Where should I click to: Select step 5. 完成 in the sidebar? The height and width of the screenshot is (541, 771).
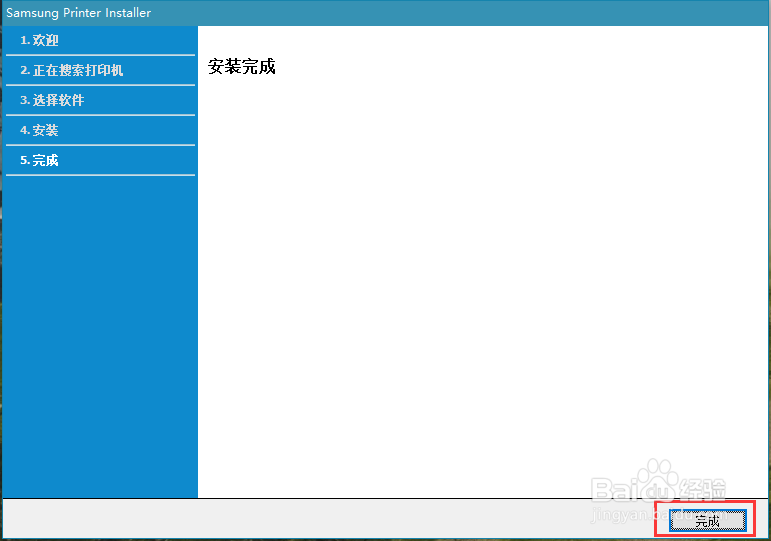click(x=100, y=160)
